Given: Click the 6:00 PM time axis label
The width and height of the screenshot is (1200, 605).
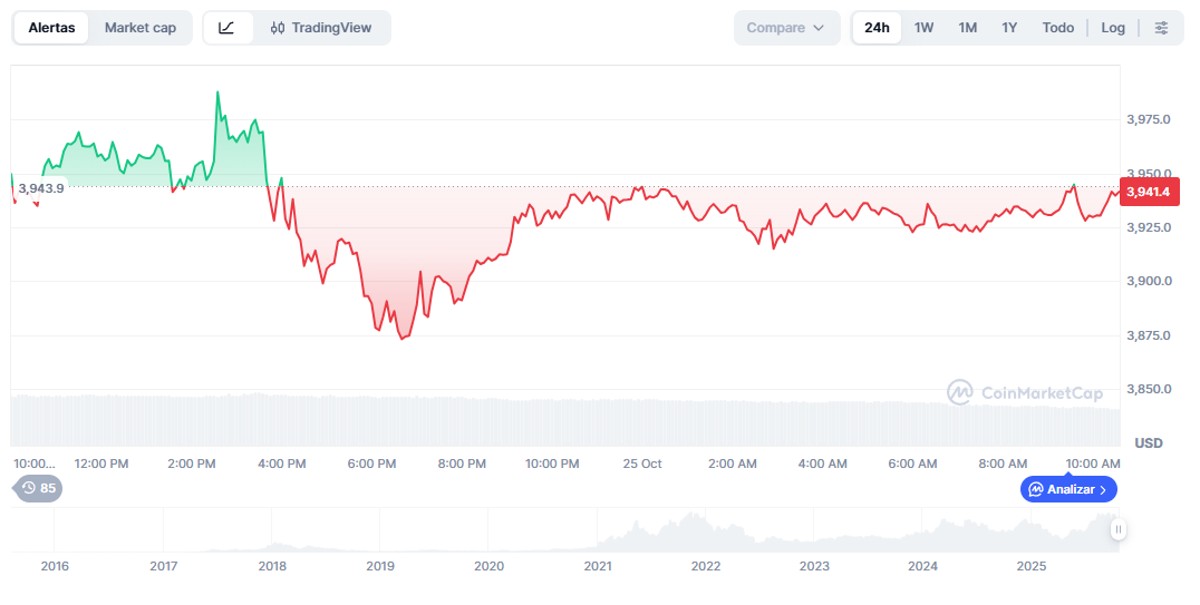Looking at the screenshot, I should (x=373, y=464).
